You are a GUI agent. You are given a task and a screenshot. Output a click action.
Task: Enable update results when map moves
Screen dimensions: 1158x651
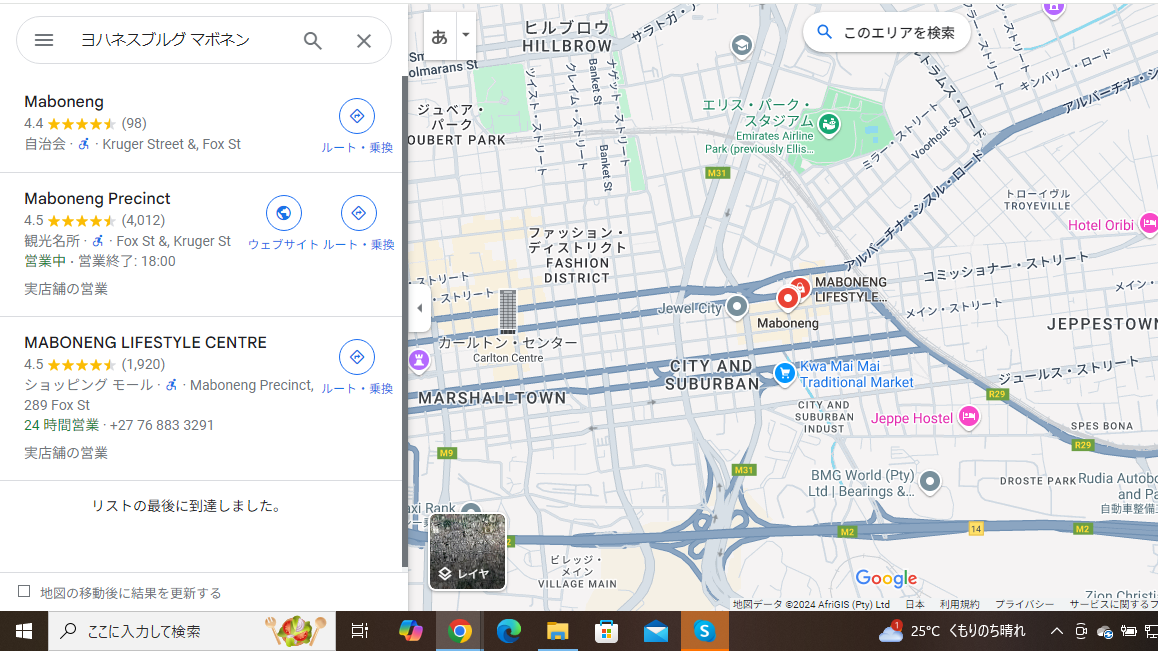[x=25, y=592]
